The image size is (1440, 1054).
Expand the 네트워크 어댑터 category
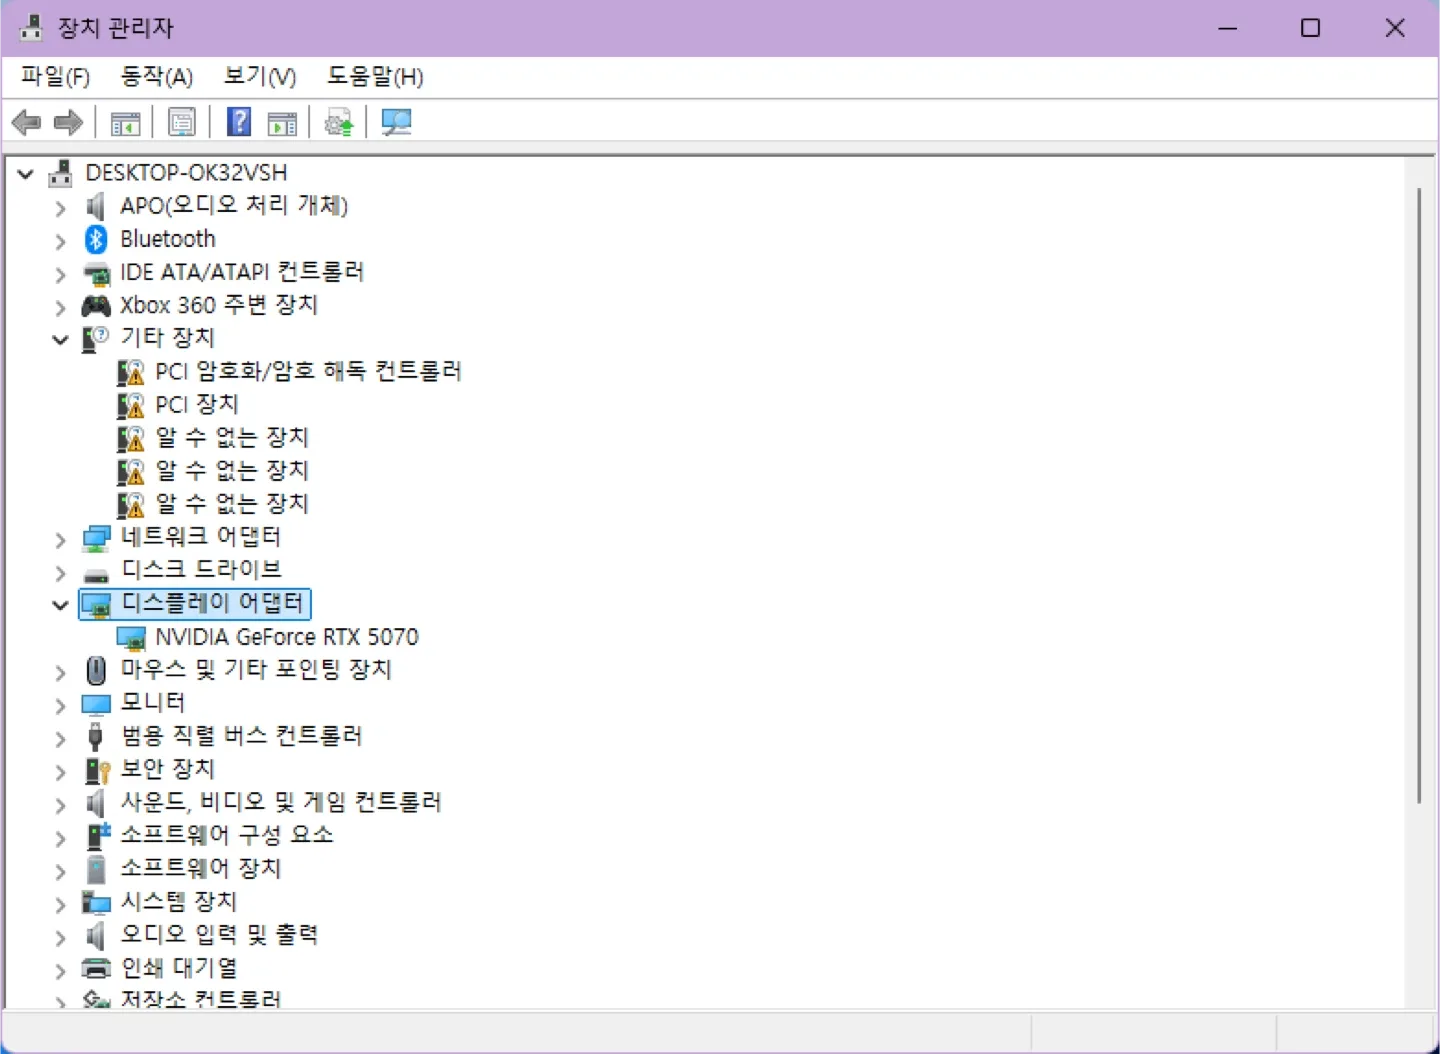(x=60, y=540)
